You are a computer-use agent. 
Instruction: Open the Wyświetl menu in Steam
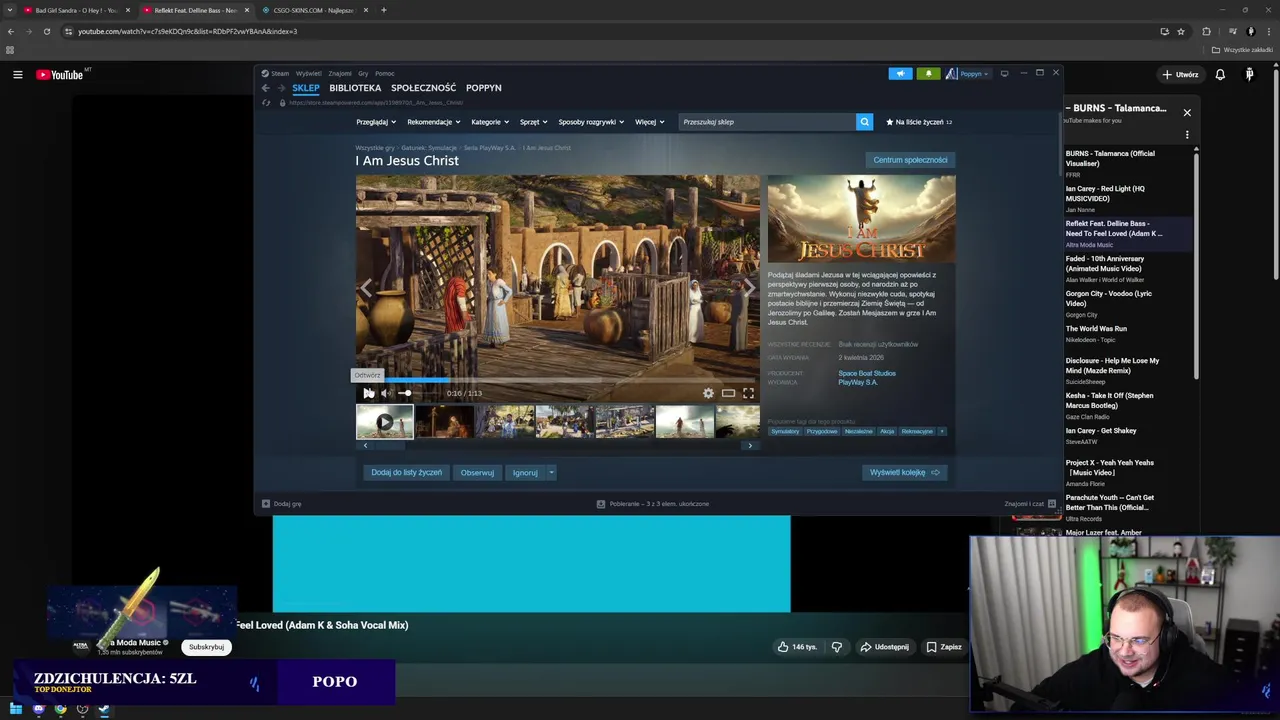(309, 73)
